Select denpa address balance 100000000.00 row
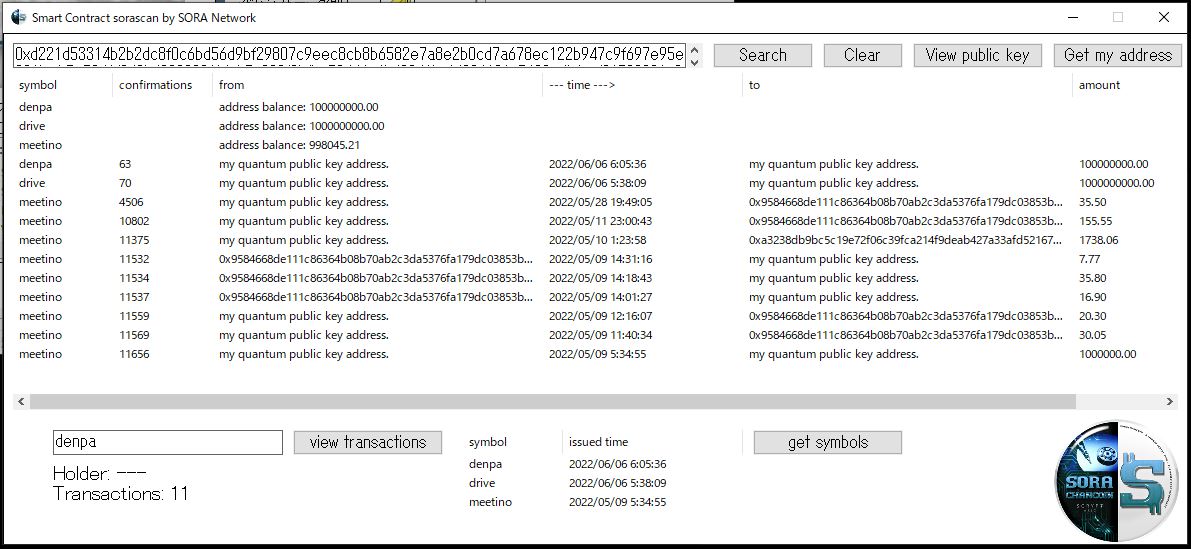The width and height of the screenshot is (1191, 549). (x=596, y=107)
